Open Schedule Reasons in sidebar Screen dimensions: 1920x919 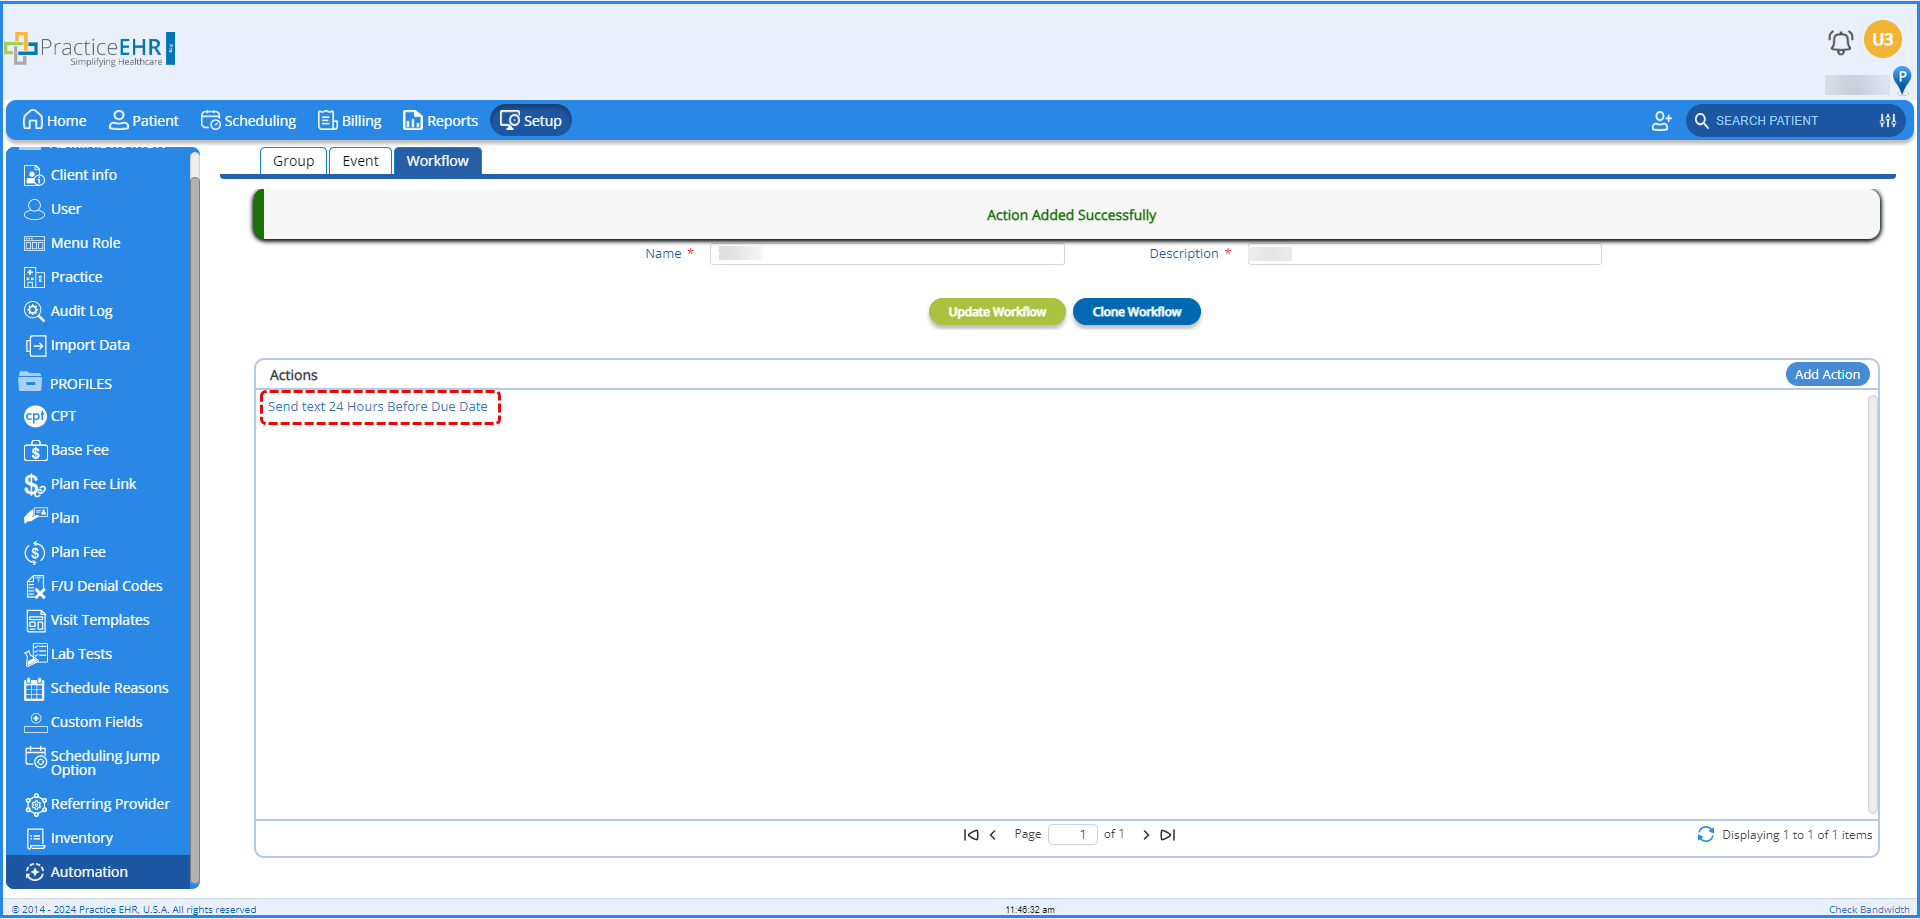click(x=97, y=688)
